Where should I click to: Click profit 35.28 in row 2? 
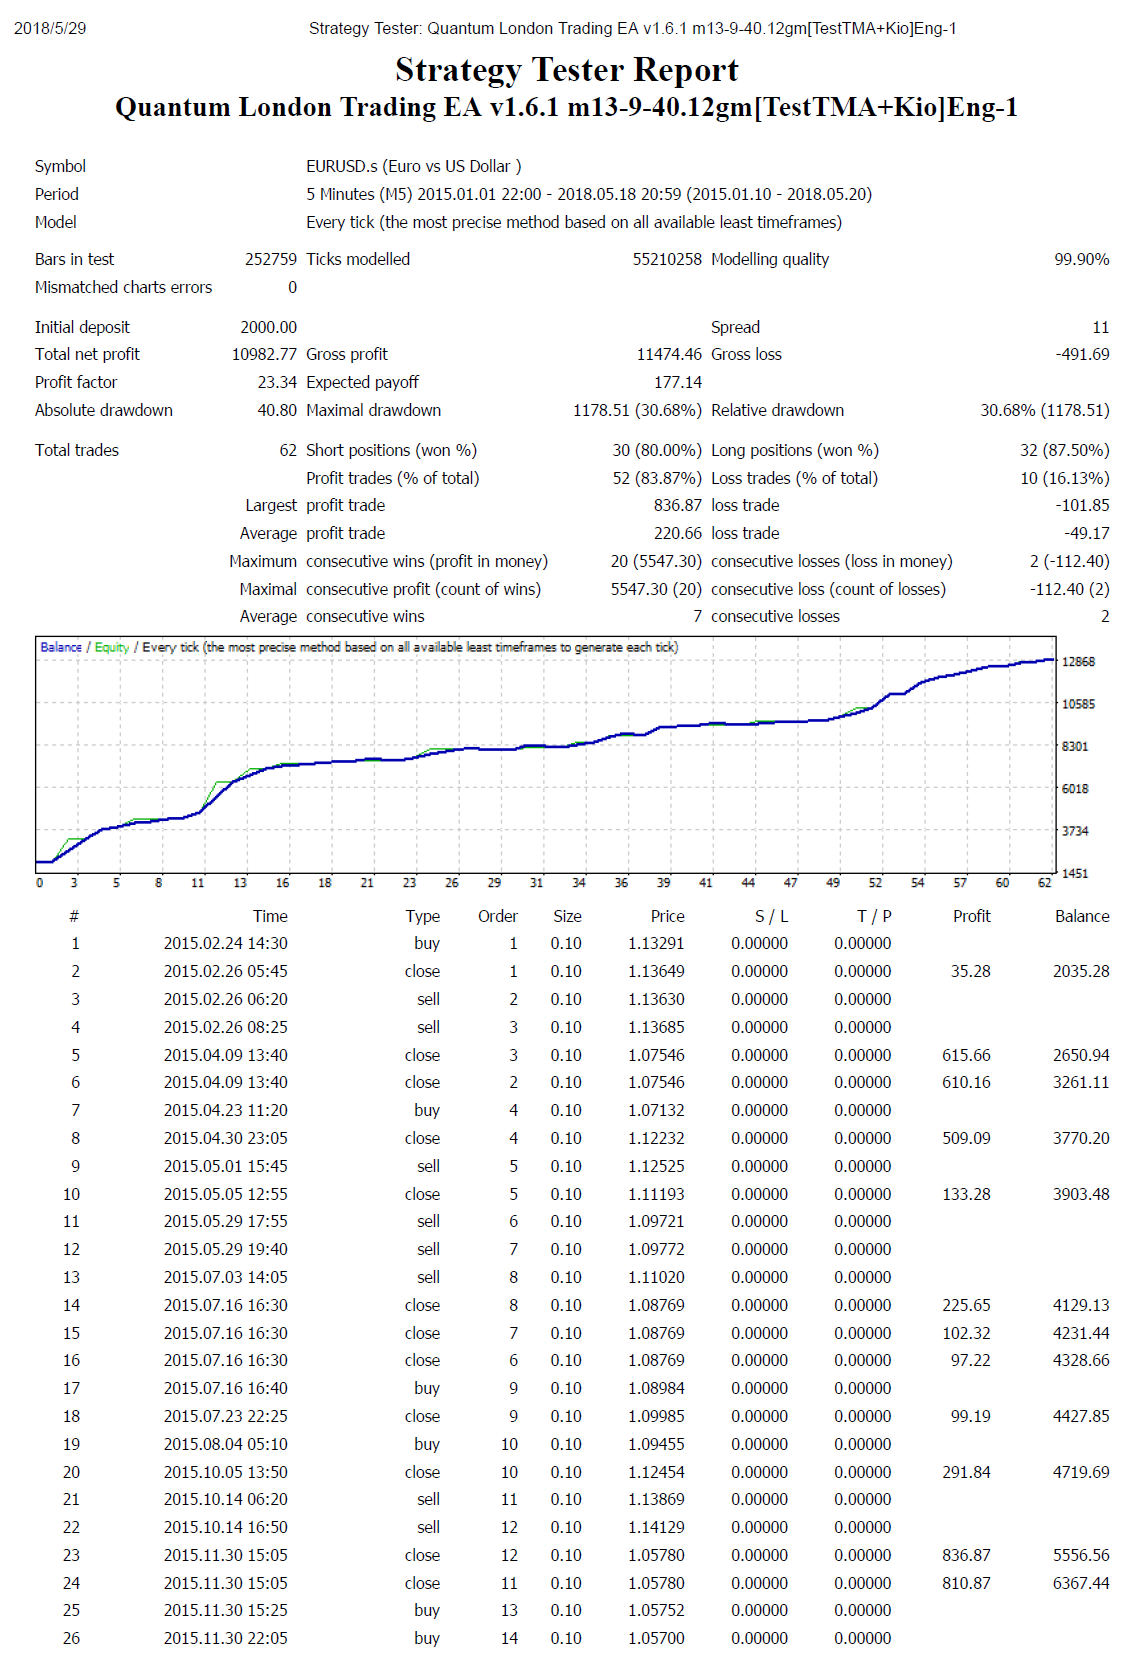pyautogui.click(x=971, y=971)
